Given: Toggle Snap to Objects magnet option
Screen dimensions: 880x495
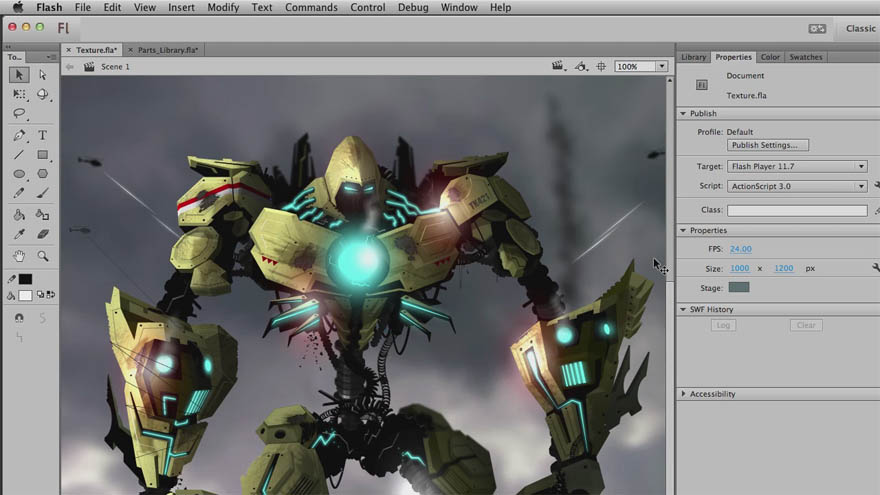Looking at the screenshot, I should click(19, 318).
